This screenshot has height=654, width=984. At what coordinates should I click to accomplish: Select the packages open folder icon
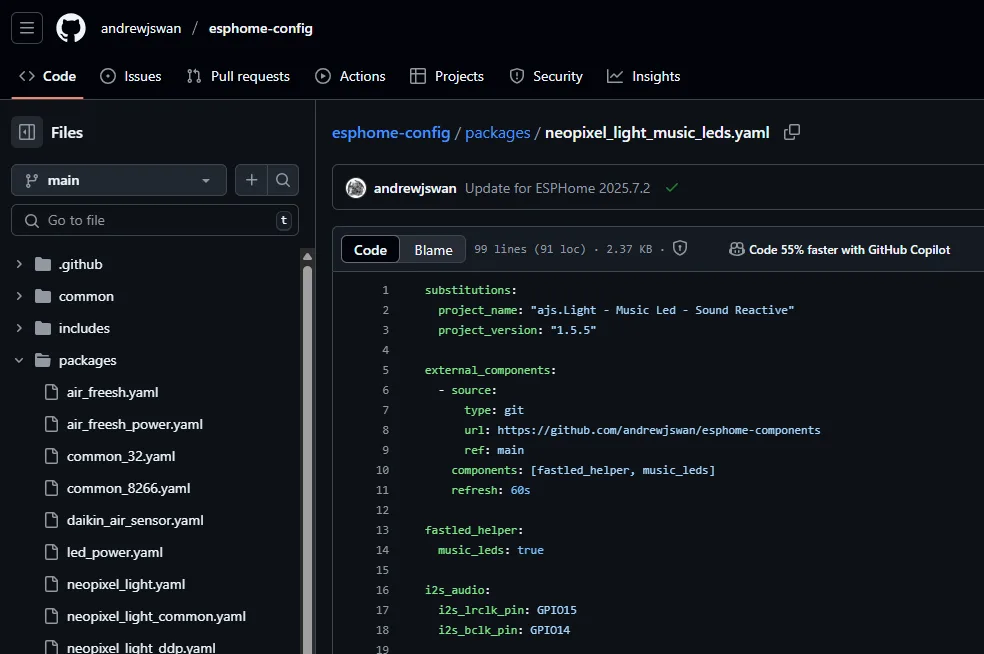point(43,360)
